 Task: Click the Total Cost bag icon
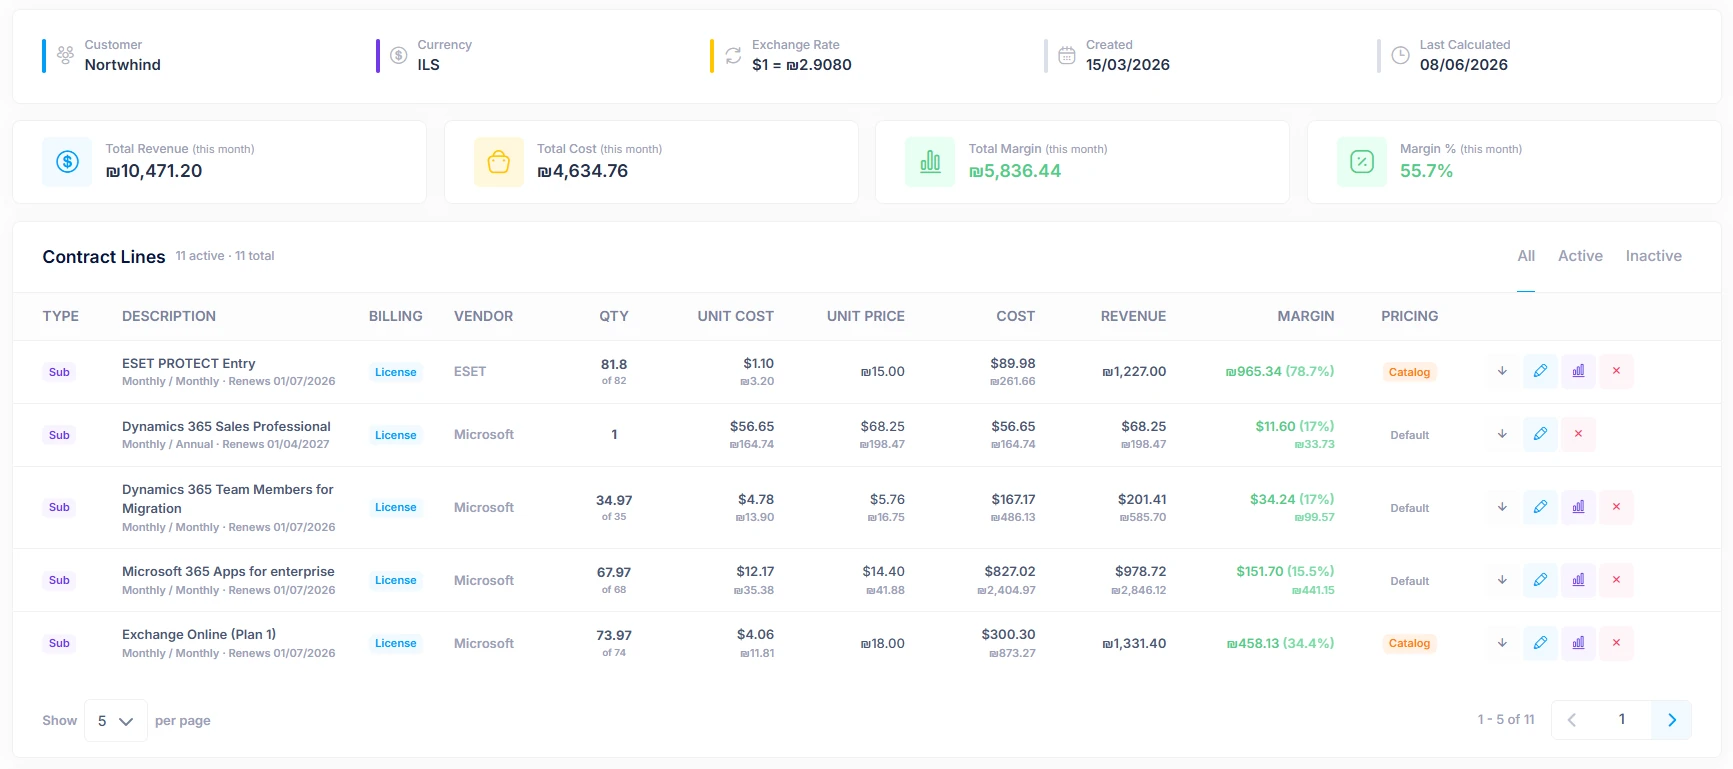(499, 162)
